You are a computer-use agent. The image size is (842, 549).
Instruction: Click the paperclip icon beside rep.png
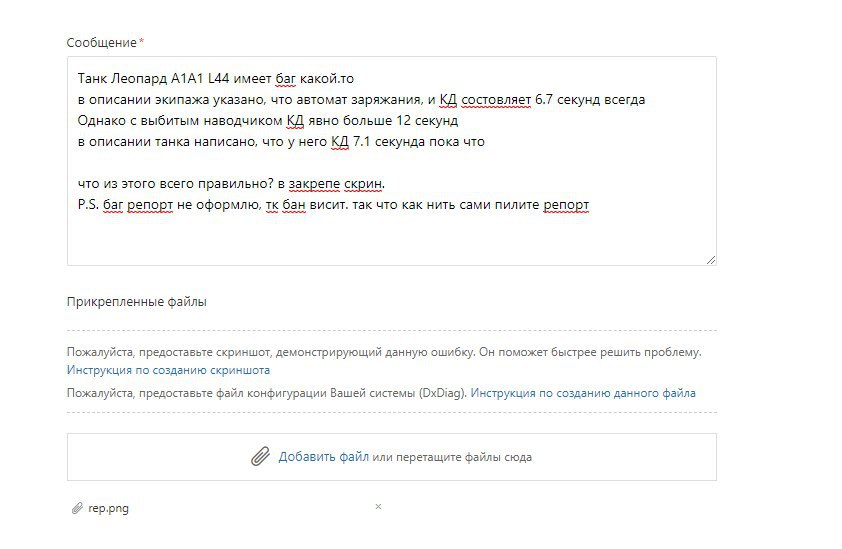click(77, 508)
